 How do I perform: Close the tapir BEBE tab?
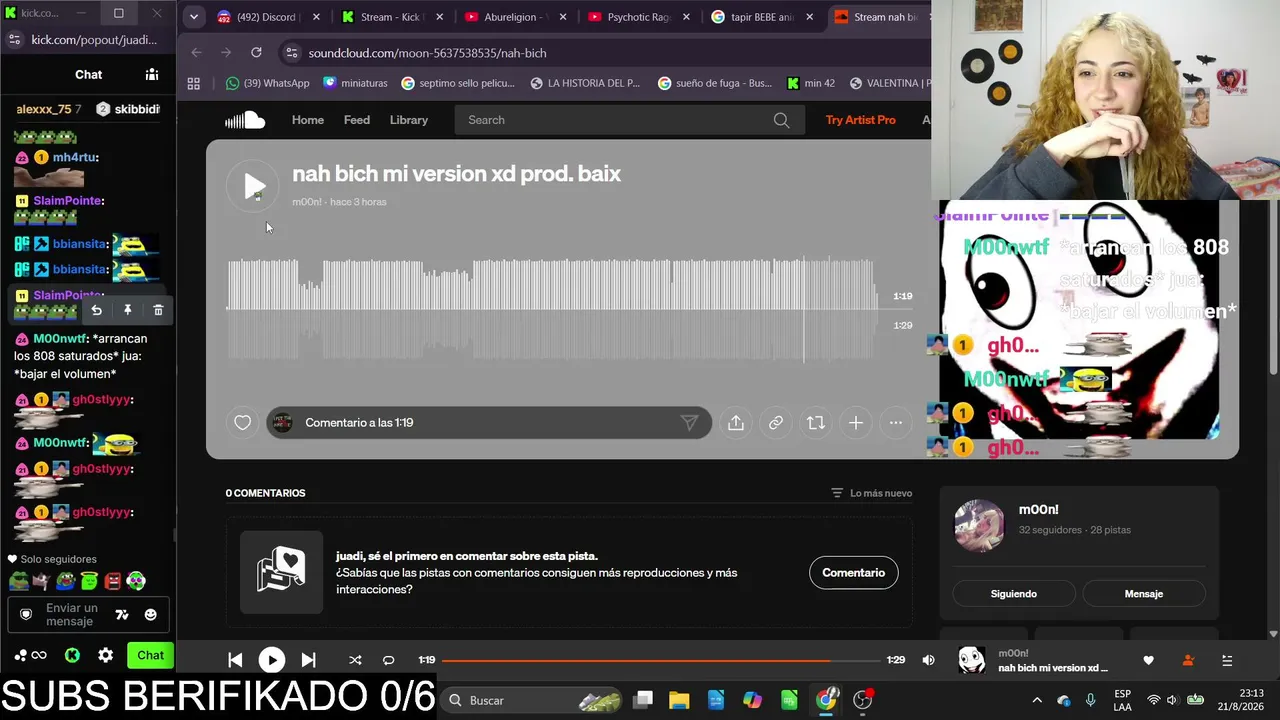pyautogui.click(x=810, y=17)
